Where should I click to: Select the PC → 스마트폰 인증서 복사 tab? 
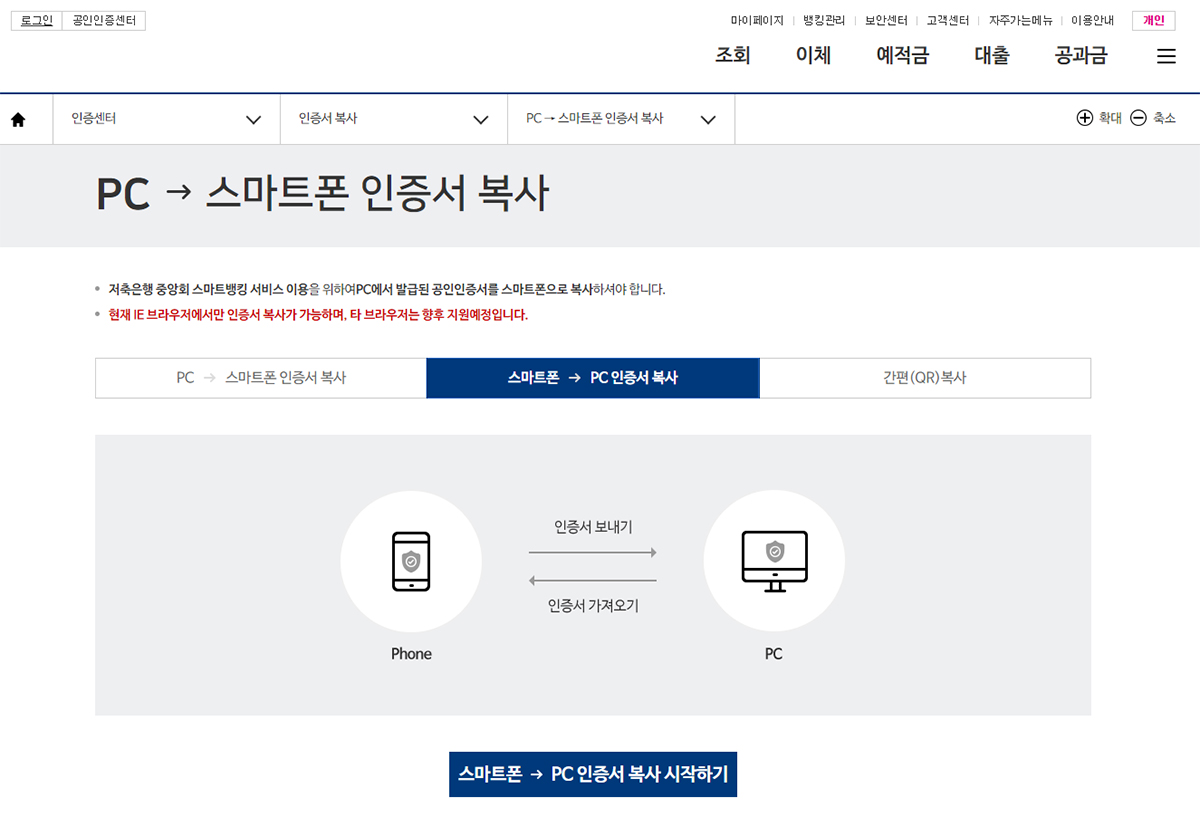tap(260, 378)
